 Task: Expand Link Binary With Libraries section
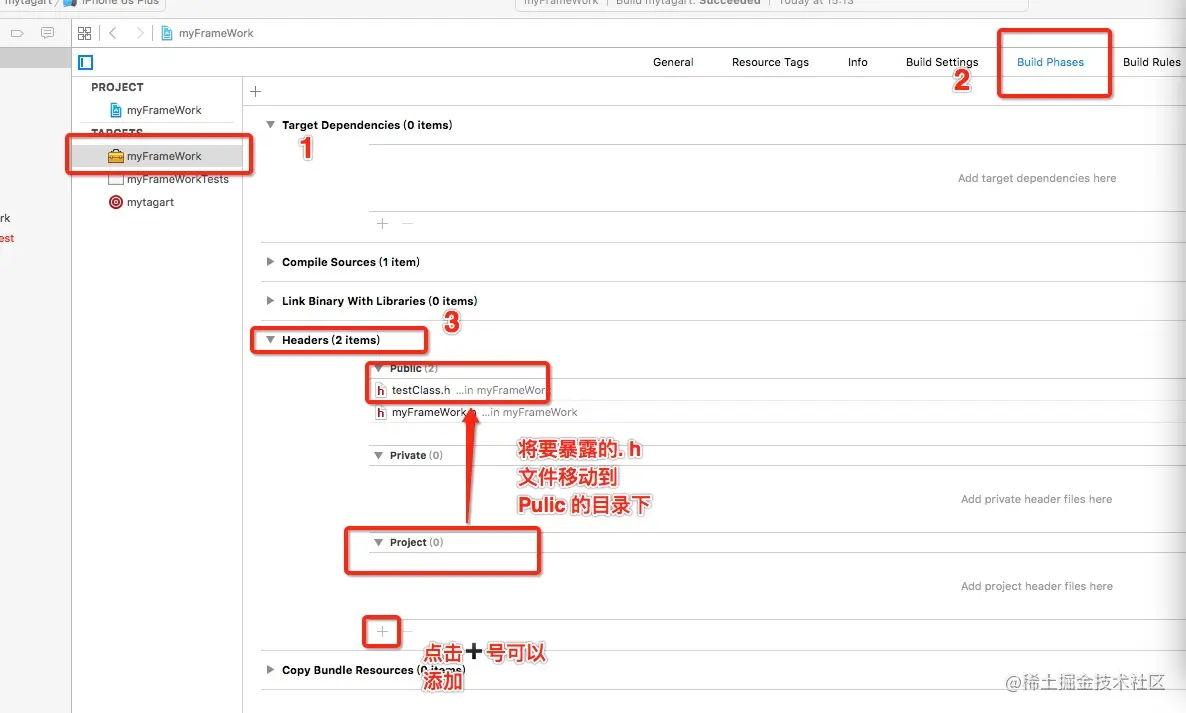click(x=270, y=301)
